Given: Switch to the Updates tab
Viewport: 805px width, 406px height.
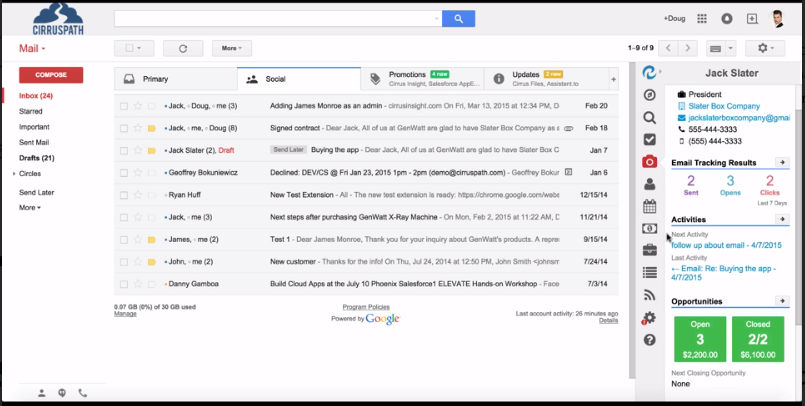Looking at the screenshot, I should click(546, 79).
